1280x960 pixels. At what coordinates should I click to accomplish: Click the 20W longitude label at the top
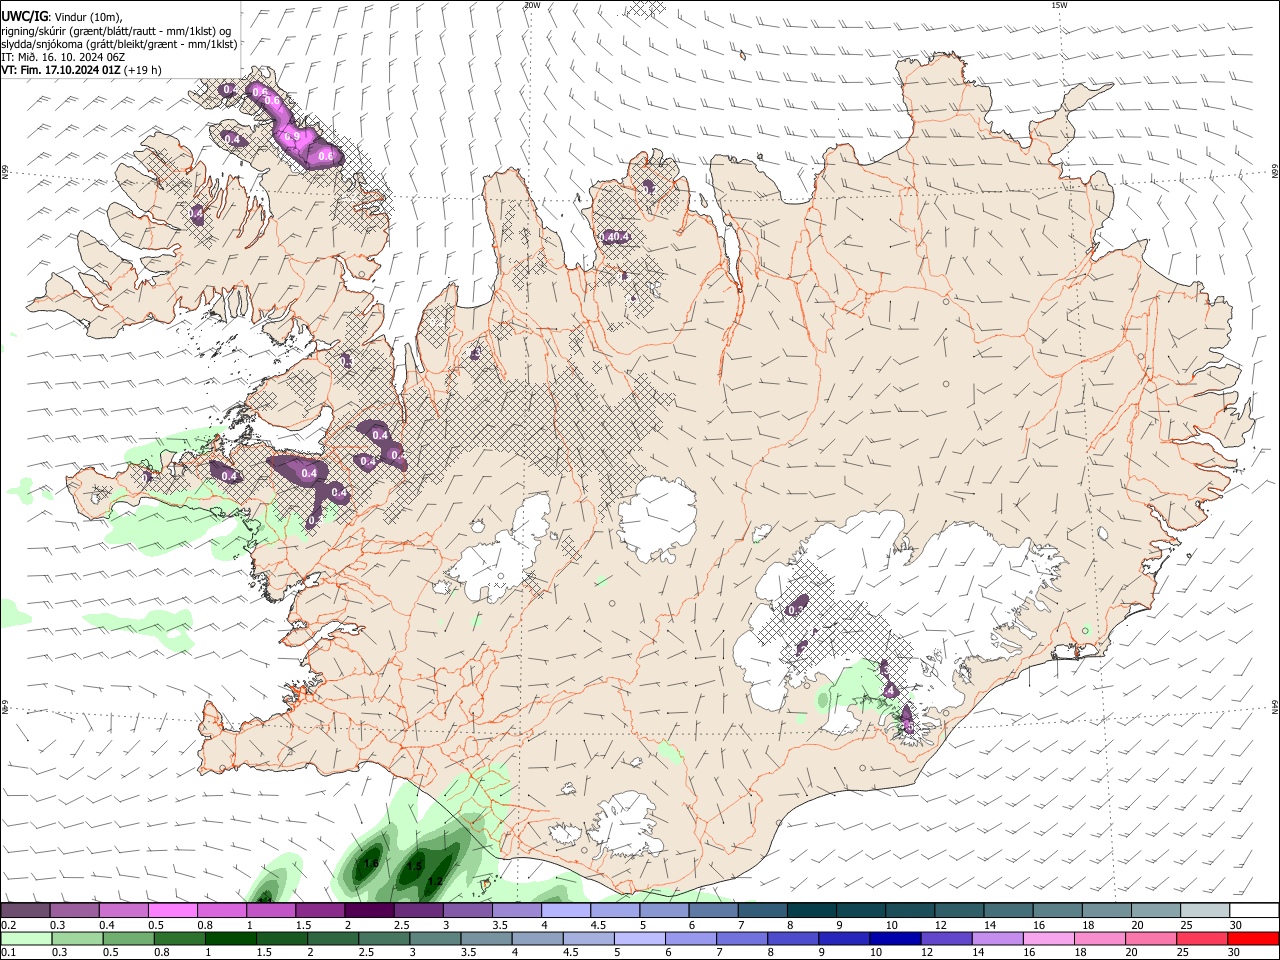(x=532, y=5)
